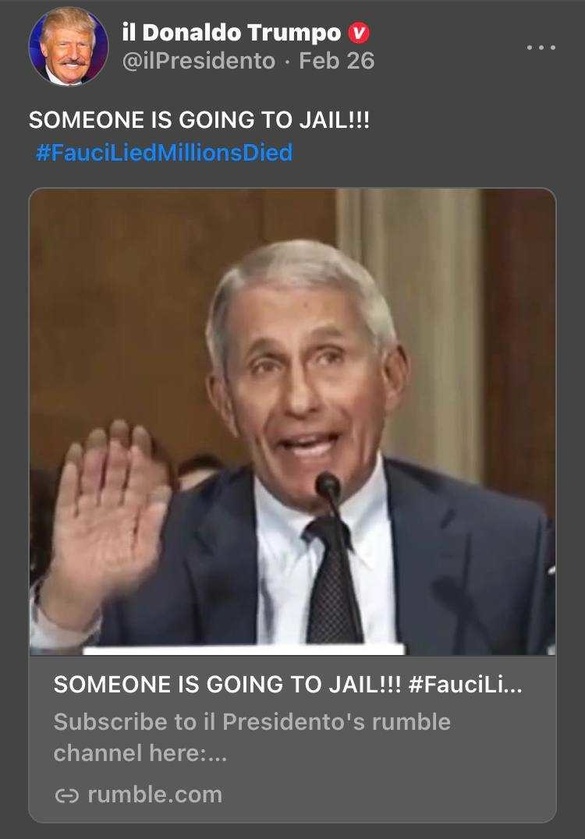The image size is (585, 839).
Task: Open the link preview video thumbnail
Action: point(292,422)
